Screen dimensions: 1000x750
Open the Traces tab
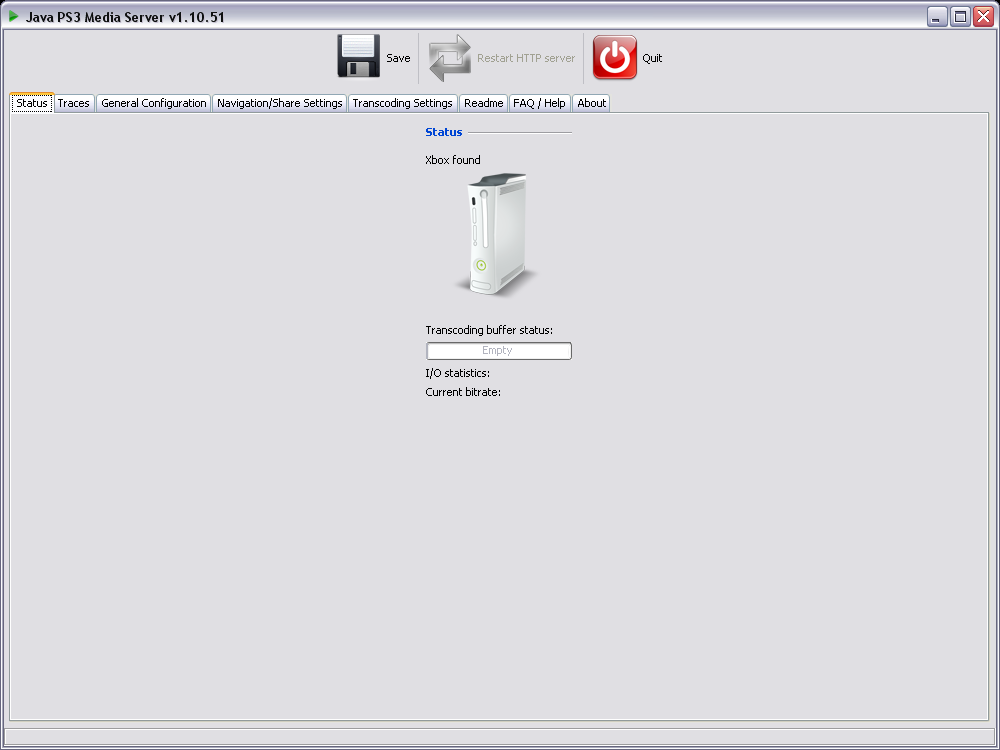tap(74, 103)
